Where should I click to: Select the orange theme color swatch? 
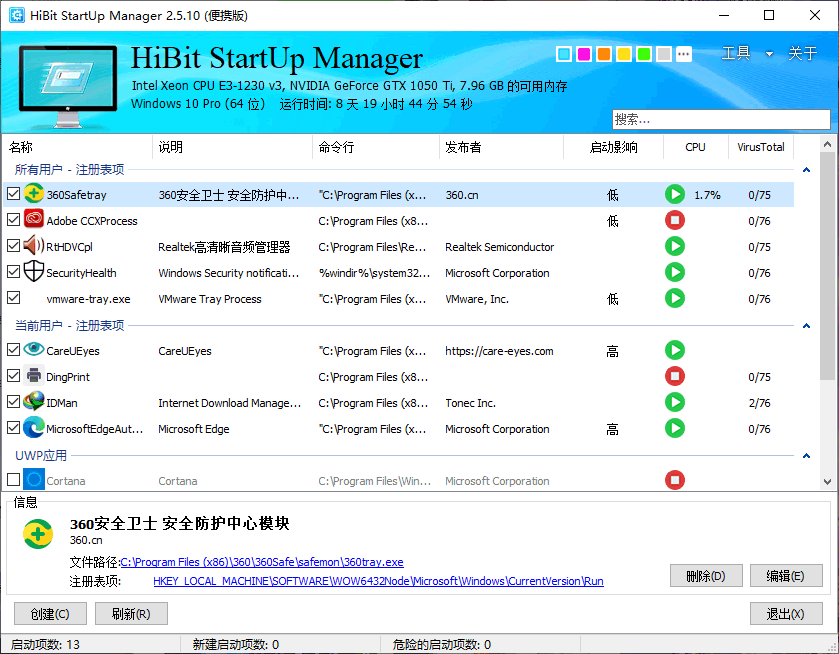(x=604, y=54)
